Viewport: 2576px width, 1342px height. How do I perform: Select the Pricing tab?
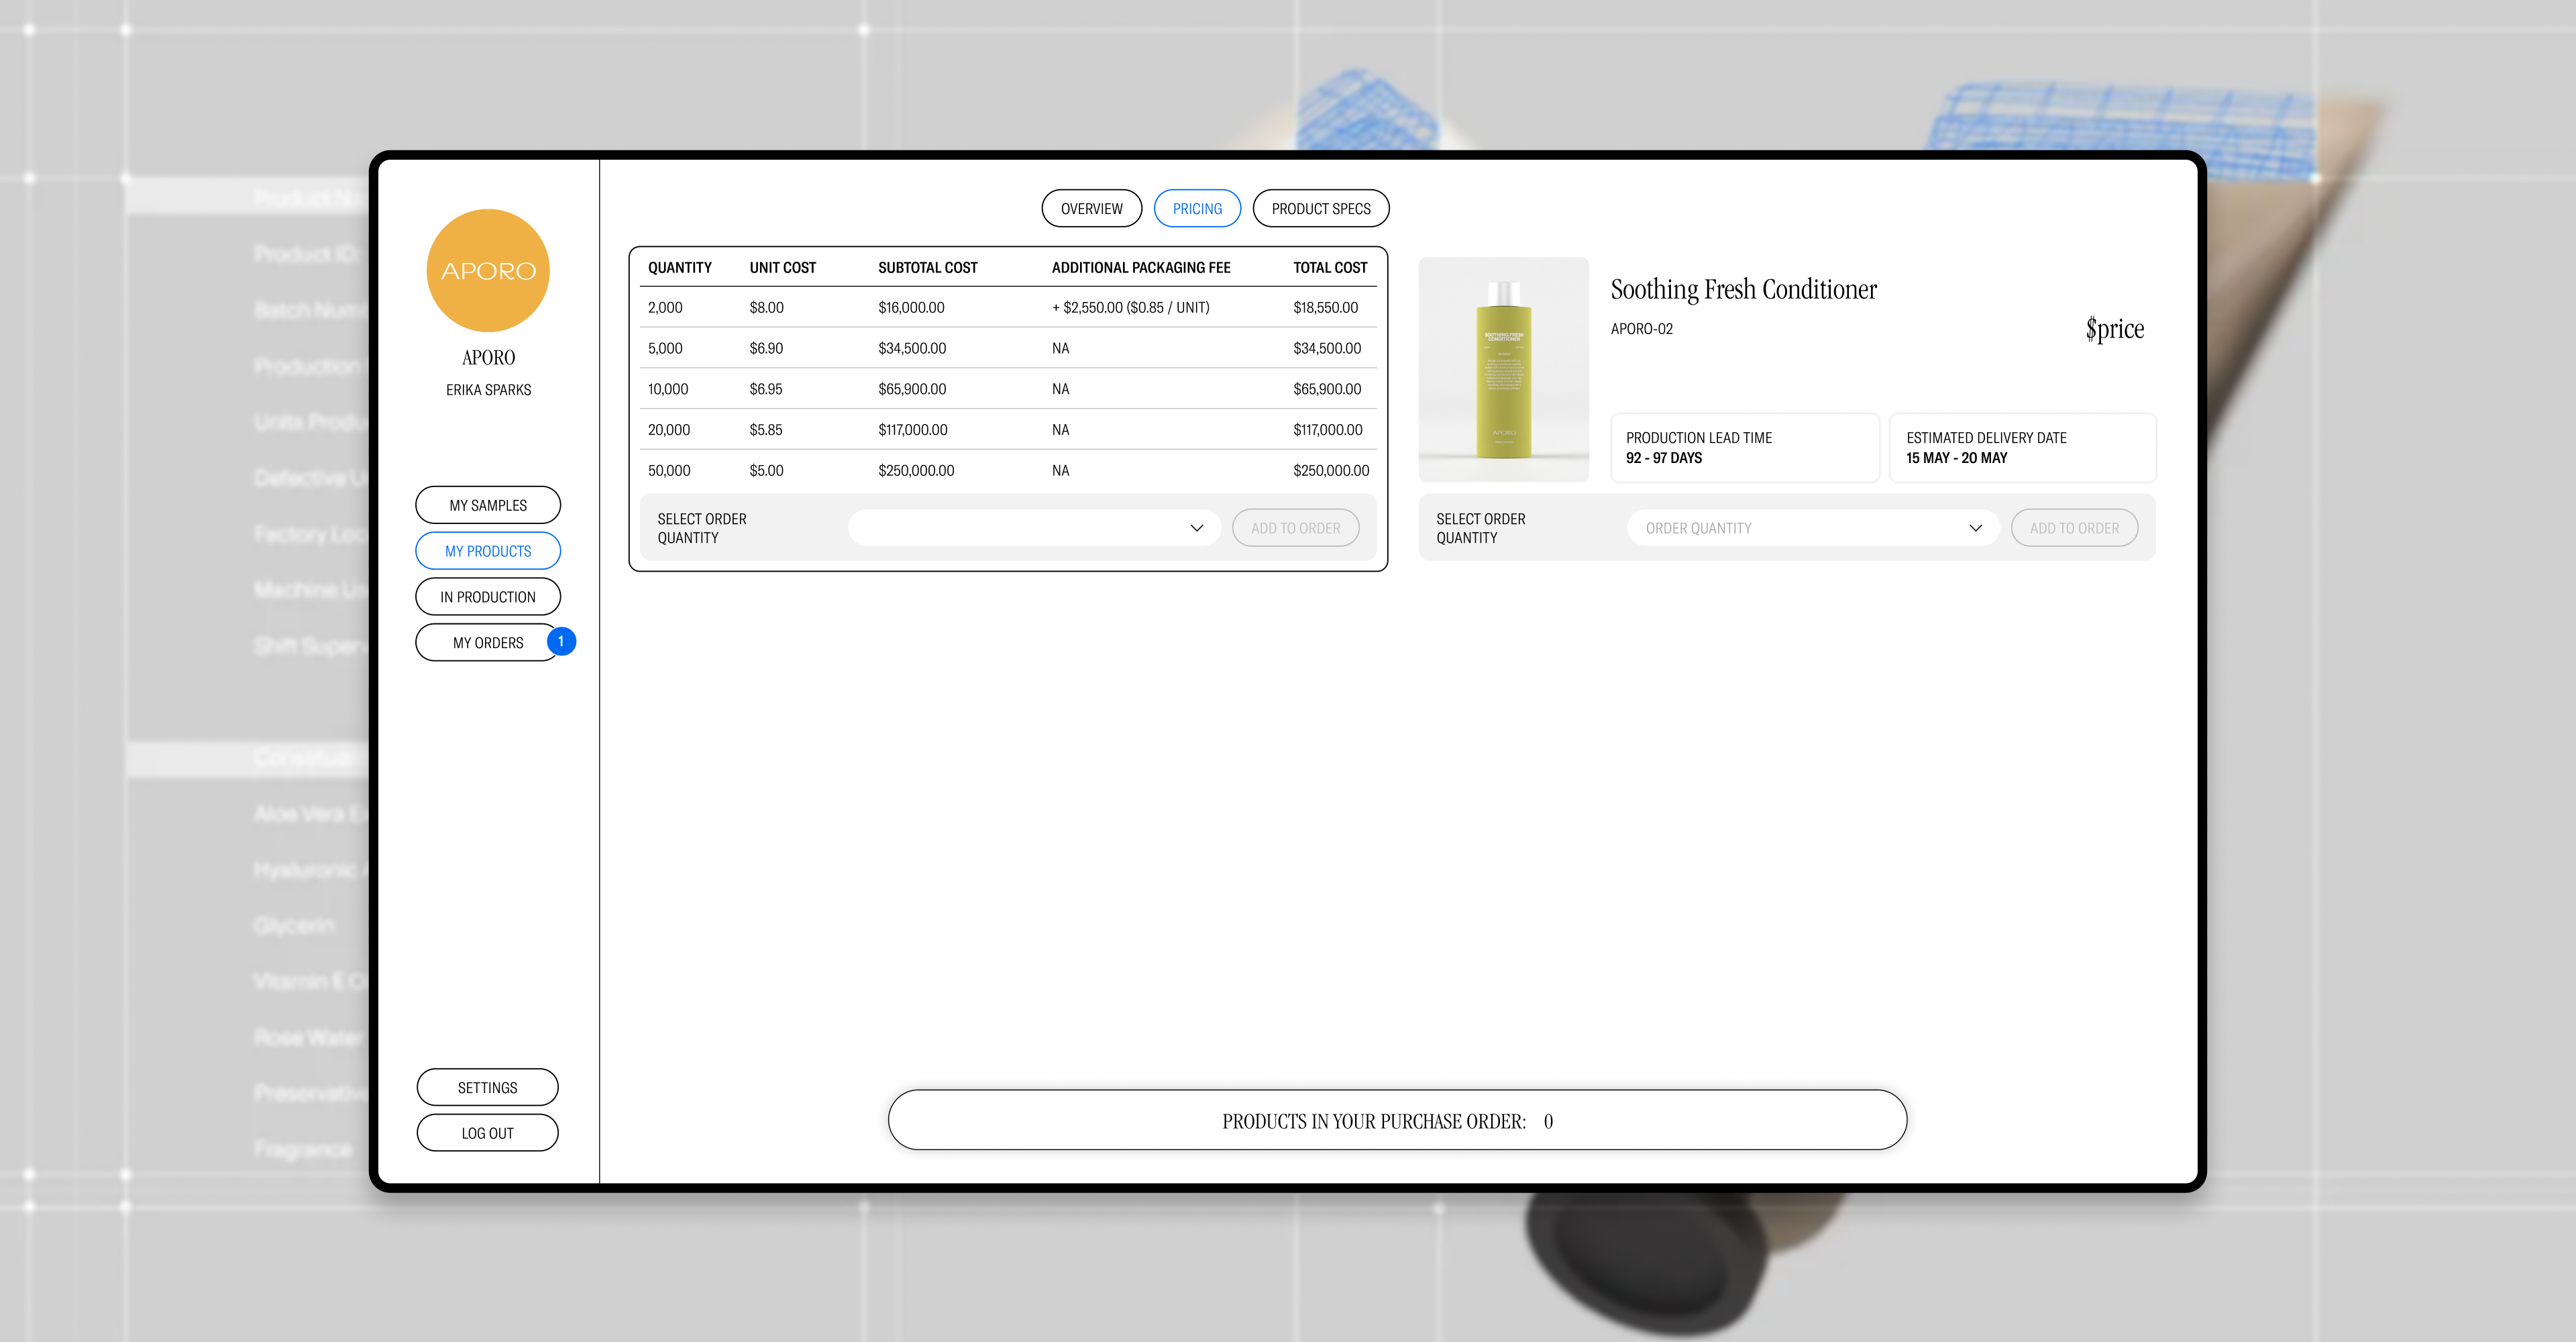pyautogui.click(x=1197, y=208)
